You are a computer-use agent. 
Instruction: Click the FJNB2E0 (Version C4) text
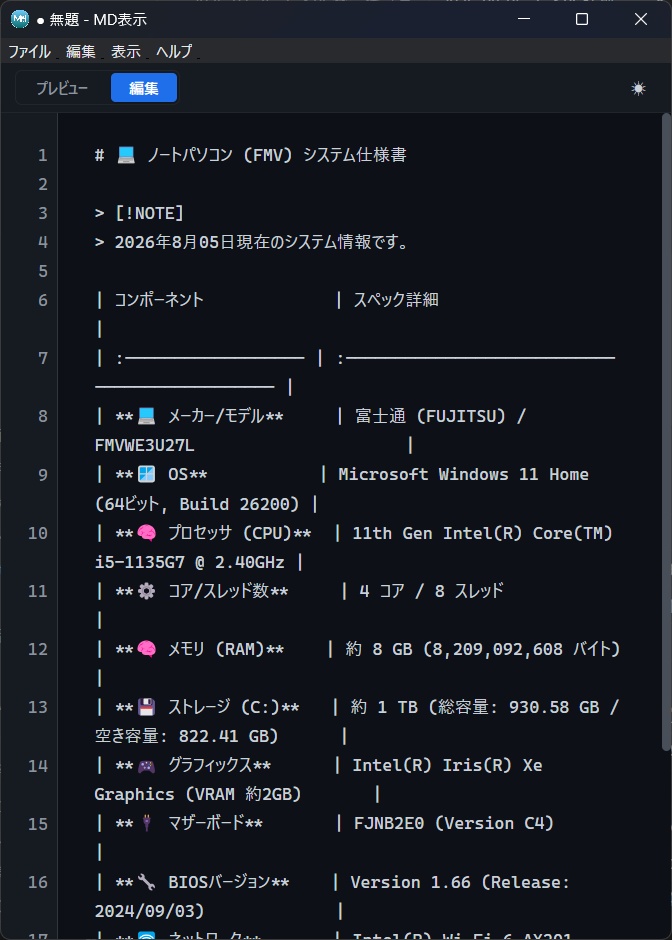coord(454,824)
